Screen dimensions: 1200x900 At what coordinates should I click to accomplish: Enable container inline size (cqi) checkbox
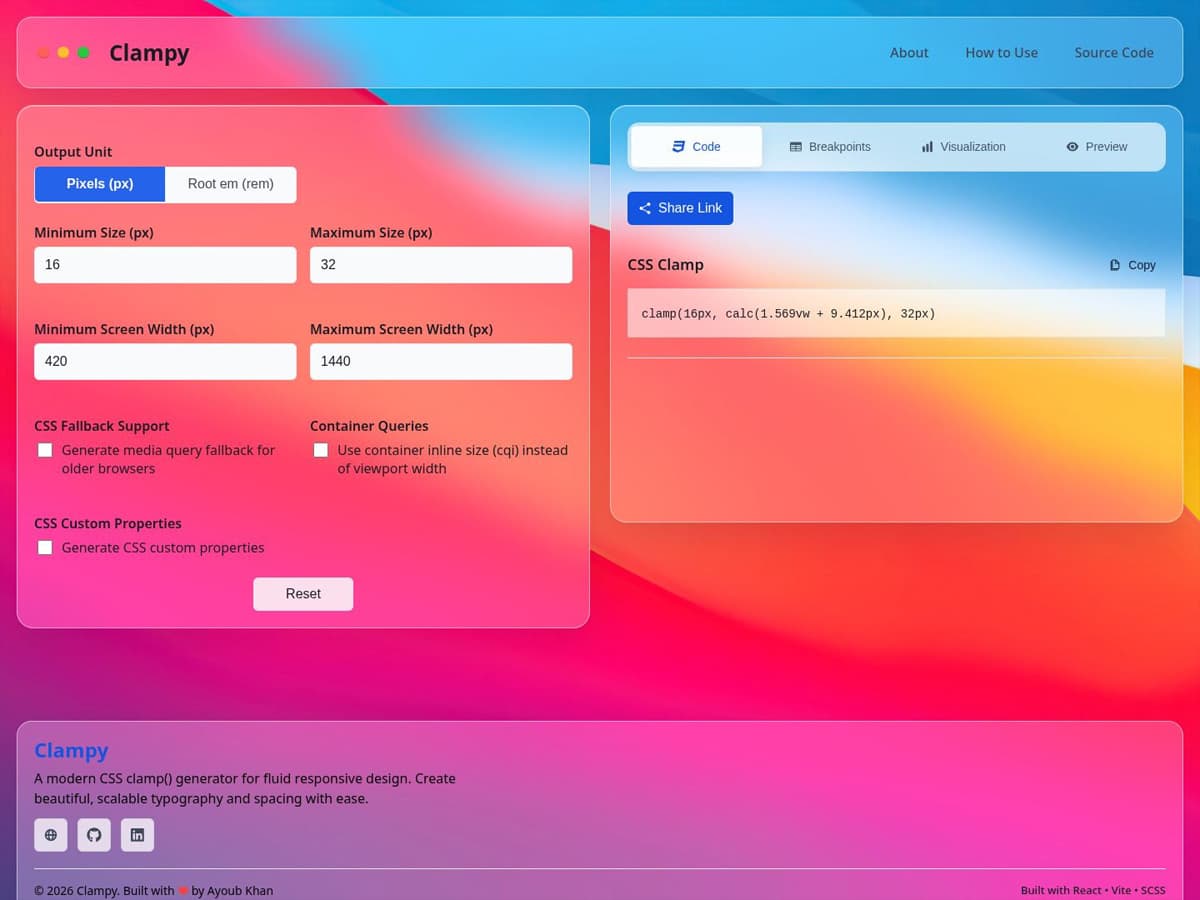pyautogui.click(x=321, y=450)
